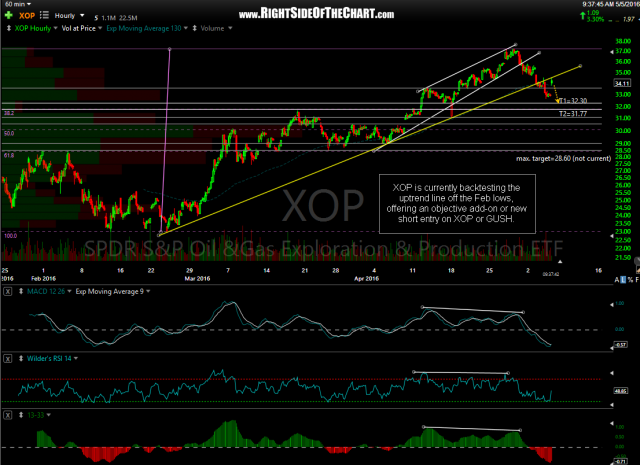Expand the Wilder's RSI 14 menu arrow
Screen dimensions: 640x465
(76, 358)
